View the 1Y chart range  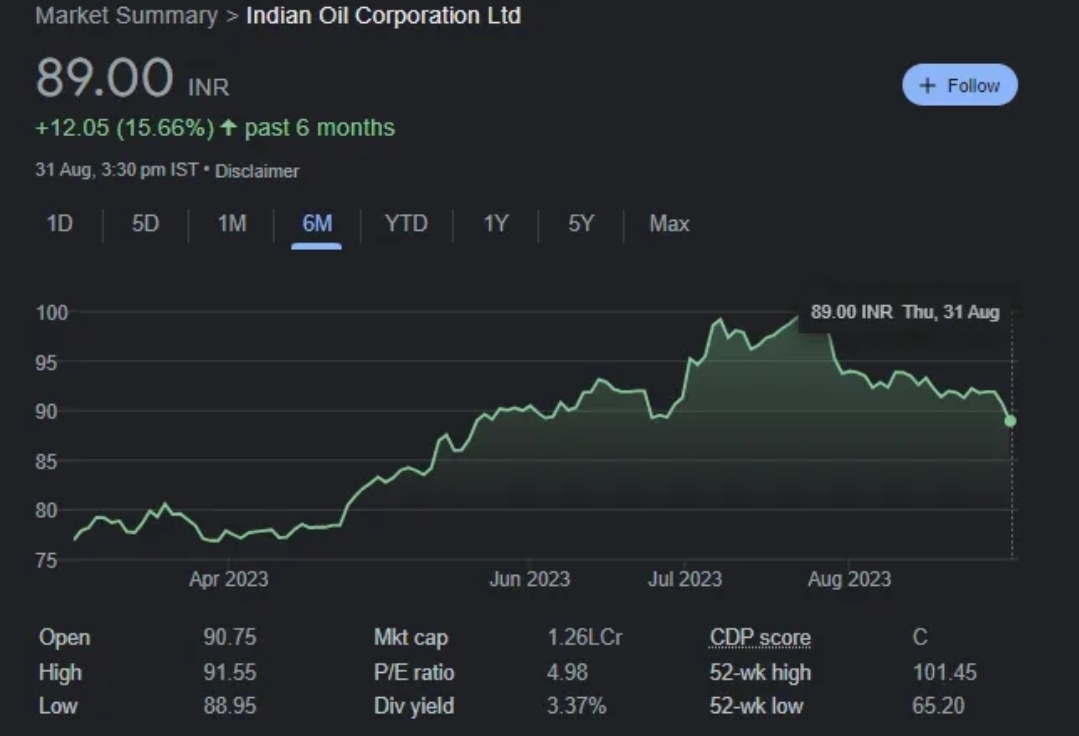coord(495,224)
